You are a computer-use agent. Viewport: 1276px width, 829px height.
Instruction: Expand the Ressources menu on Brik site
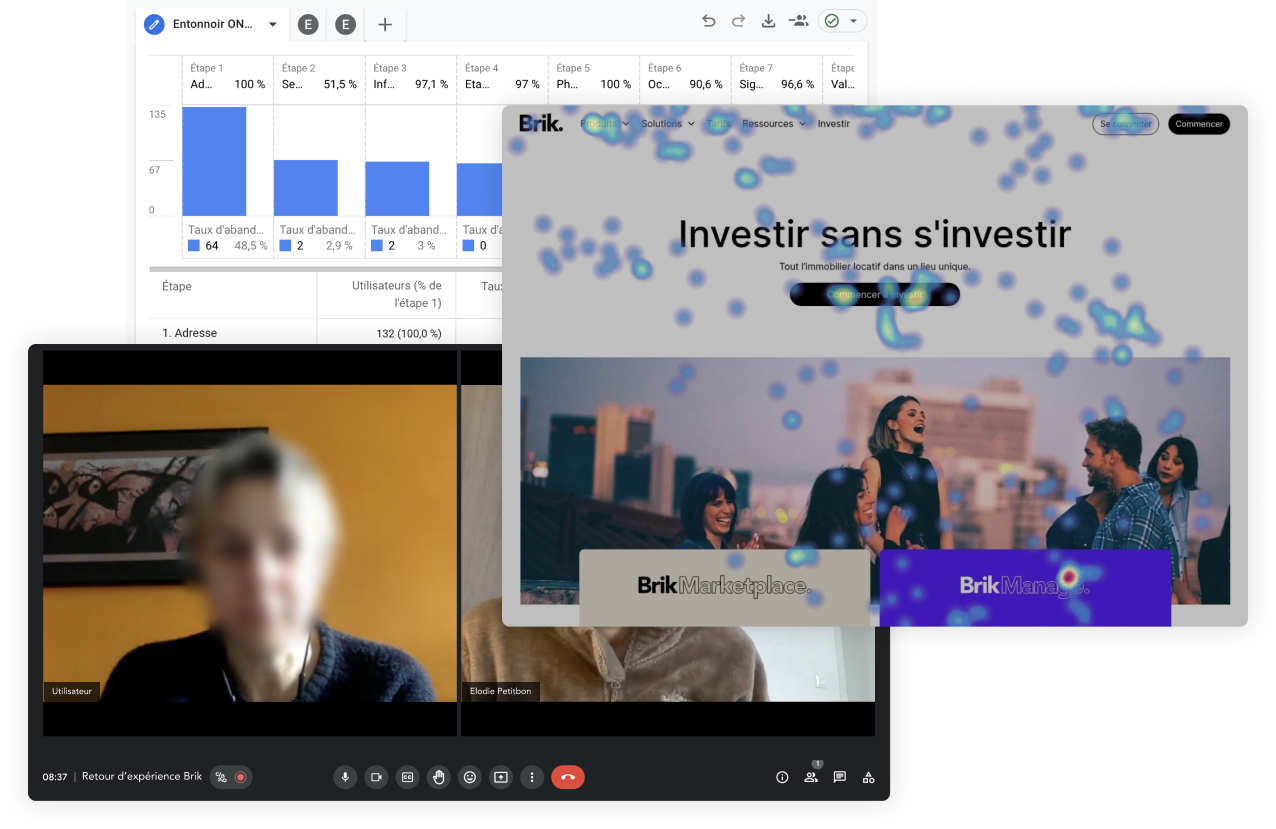click(x=774, y=124)
